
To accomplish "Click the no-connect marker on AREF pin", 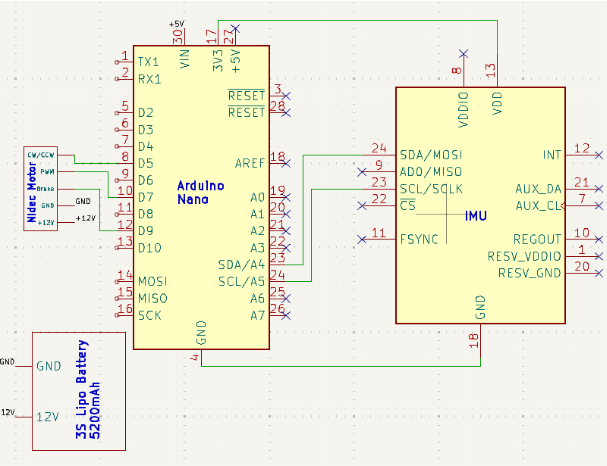I will click(286, 164).
